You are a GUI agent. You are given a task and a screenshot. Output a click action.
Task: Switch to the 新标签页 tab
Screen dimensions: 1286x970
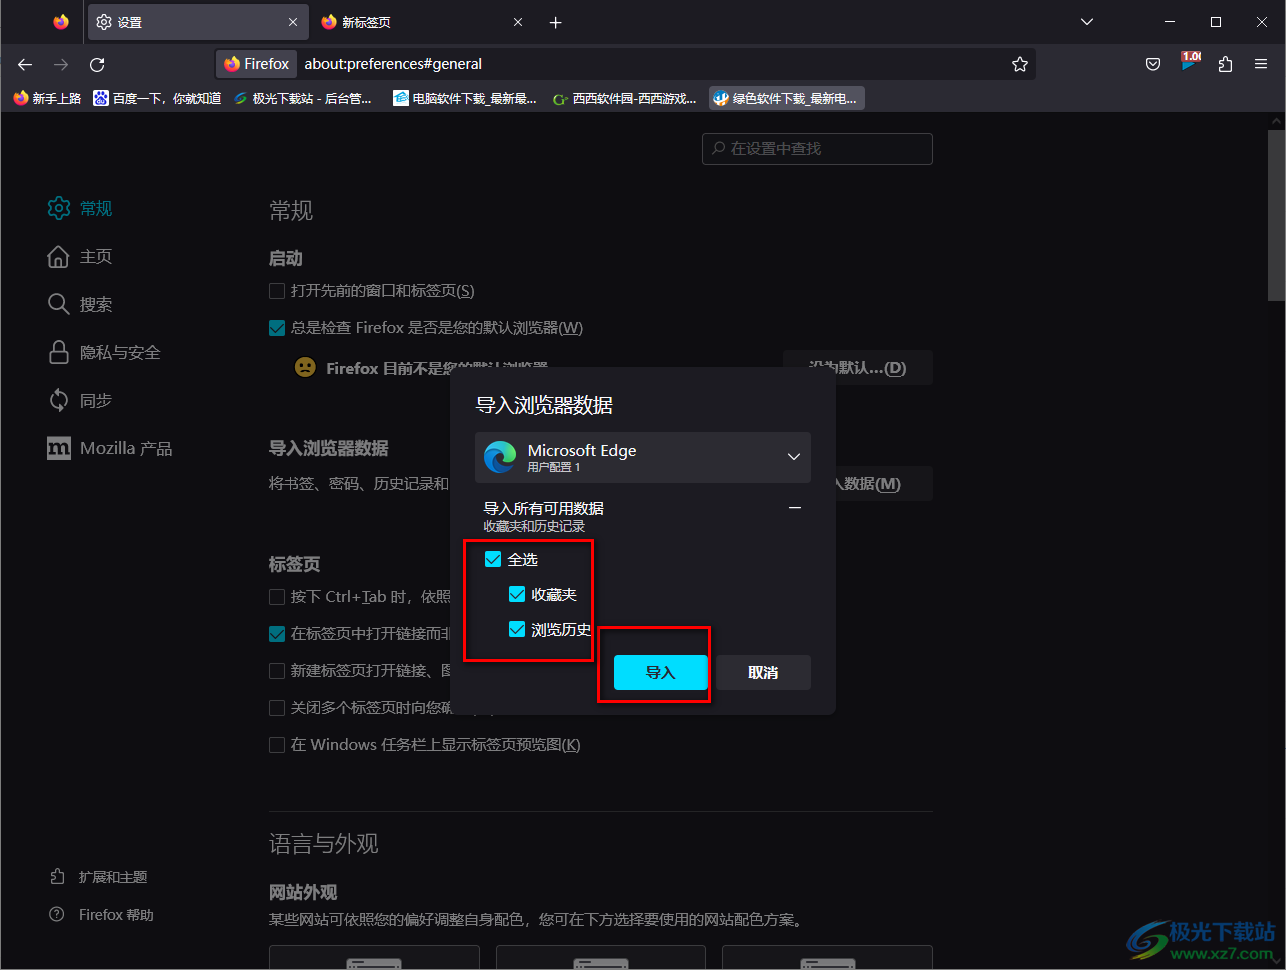pos(420,22)
